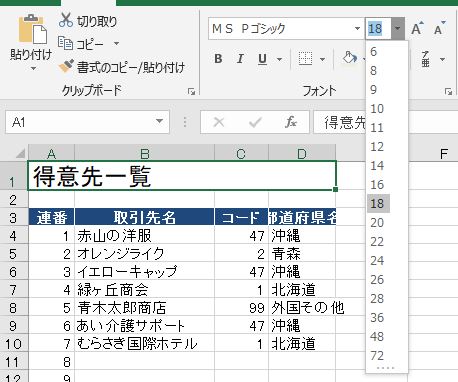Viewport: 458px width, 382px height.
Task: Select row 3 header
Action: click(x=13, y=218)
